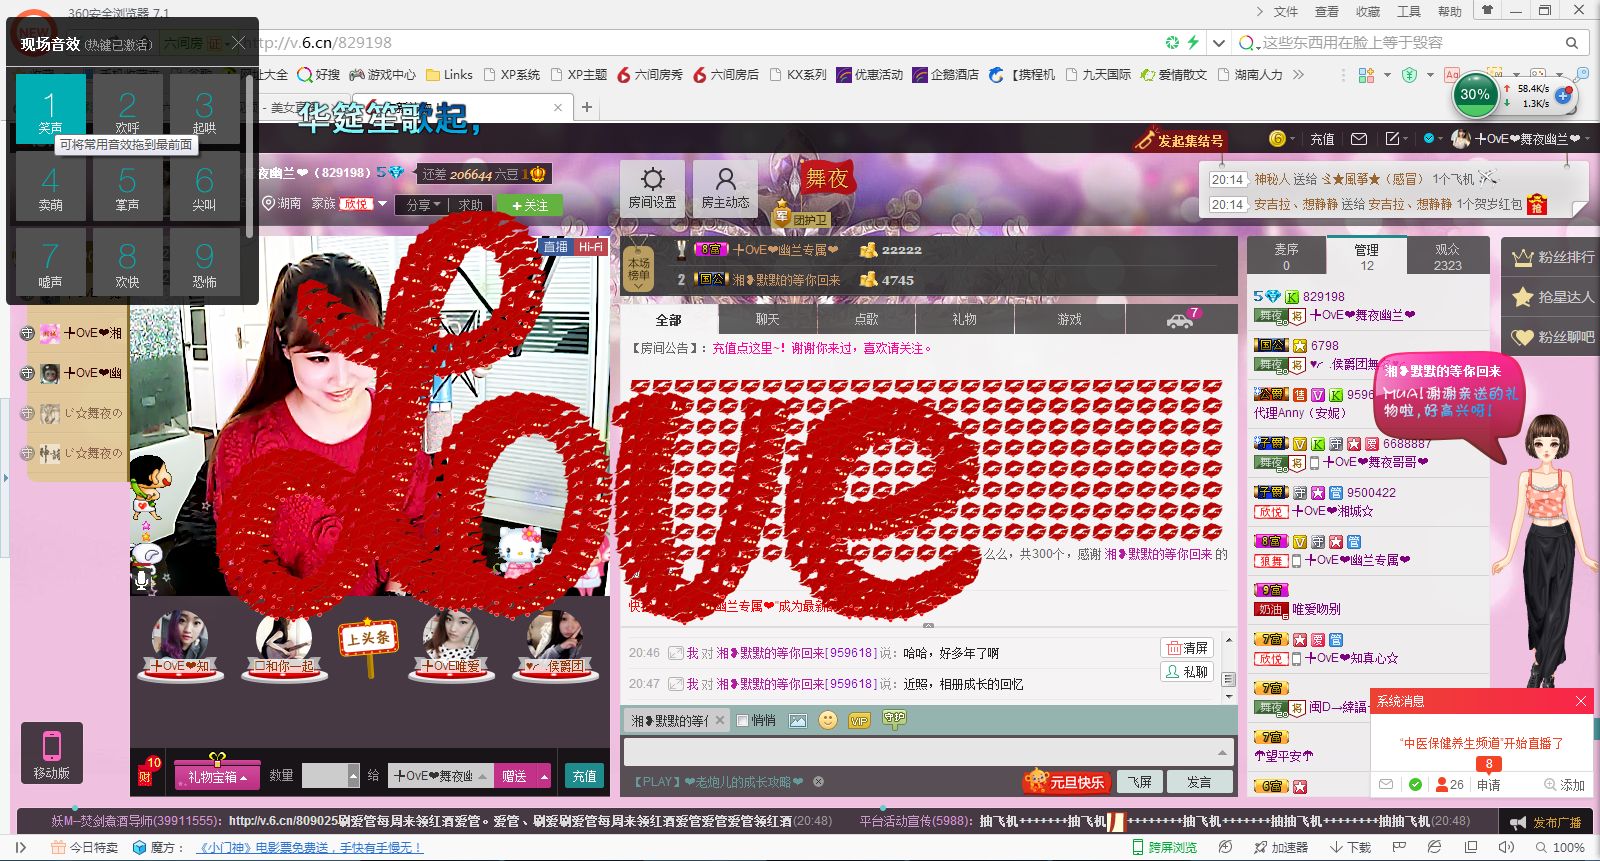The height and width of the screenshot is (861, 1600).
Task: Click the chat message input field
Action: pyautogui.click(x=928, y=752)
